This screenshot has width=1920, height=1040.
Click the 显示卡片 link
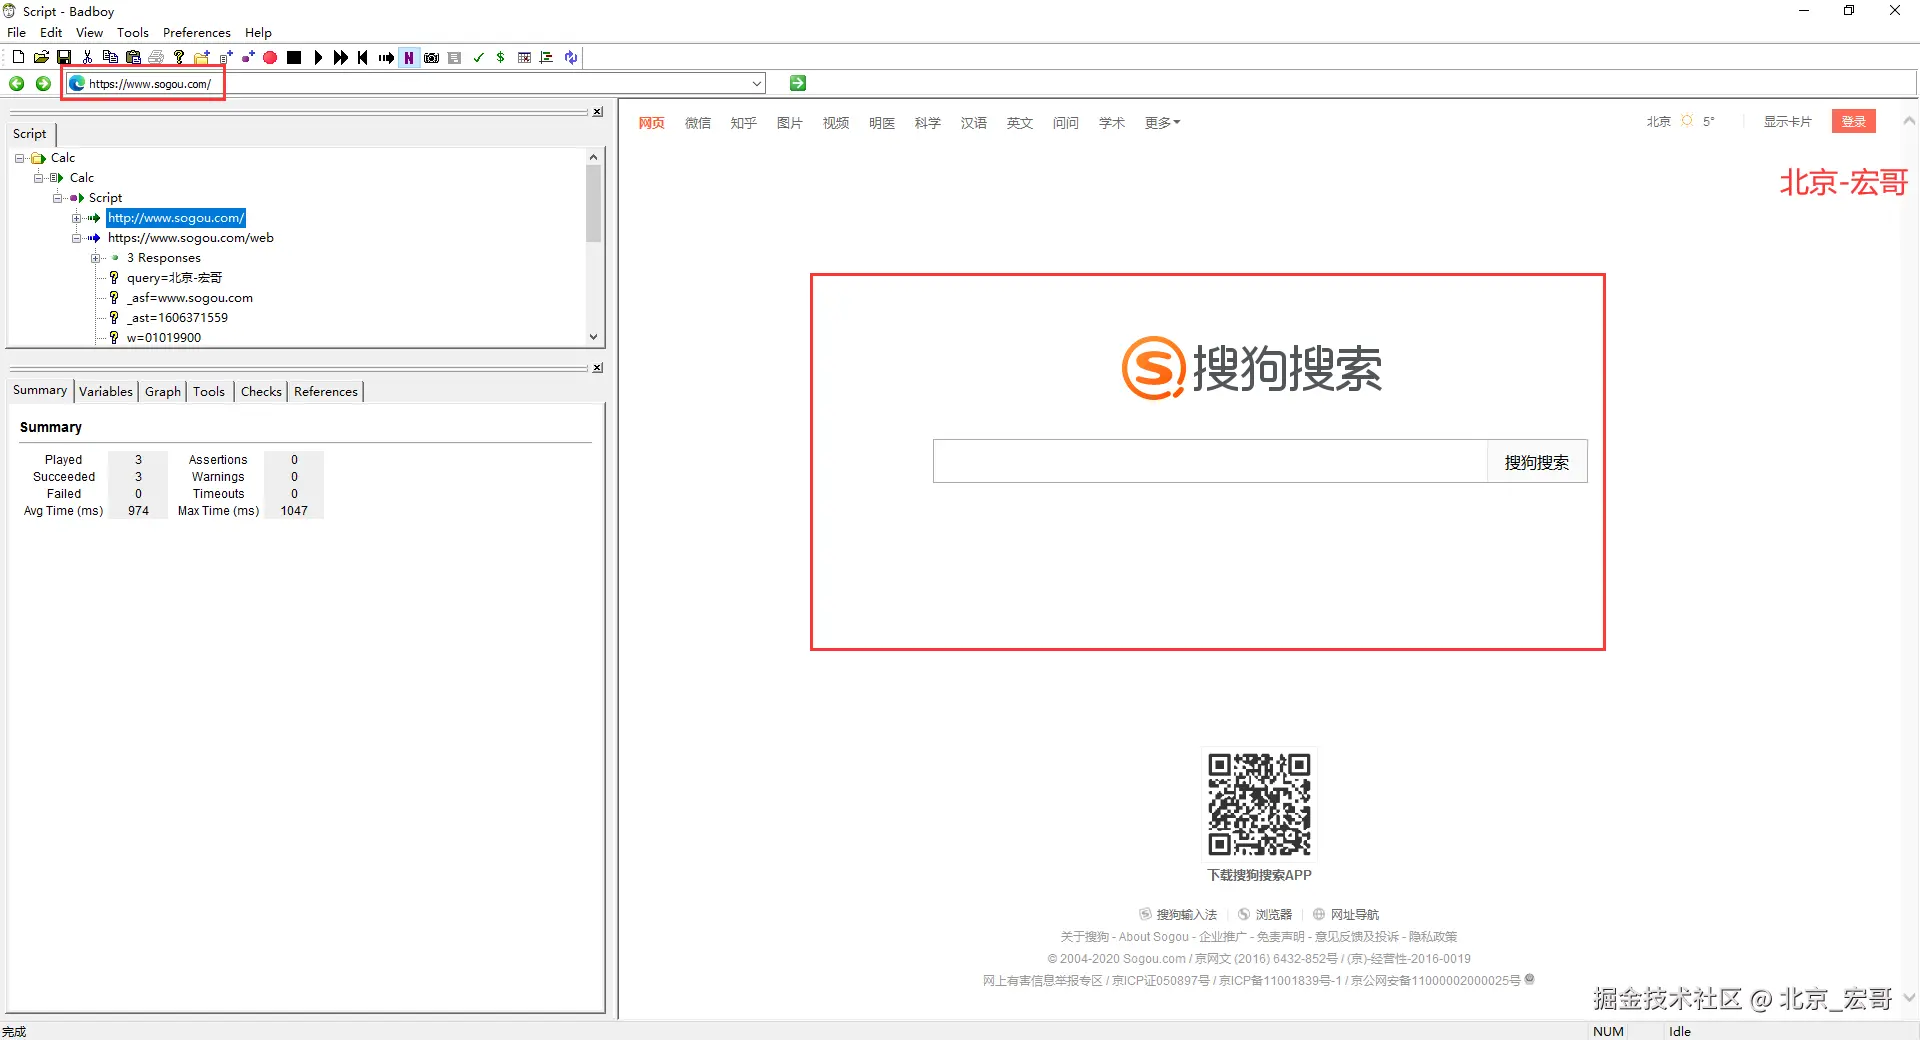click(1788, 122)
